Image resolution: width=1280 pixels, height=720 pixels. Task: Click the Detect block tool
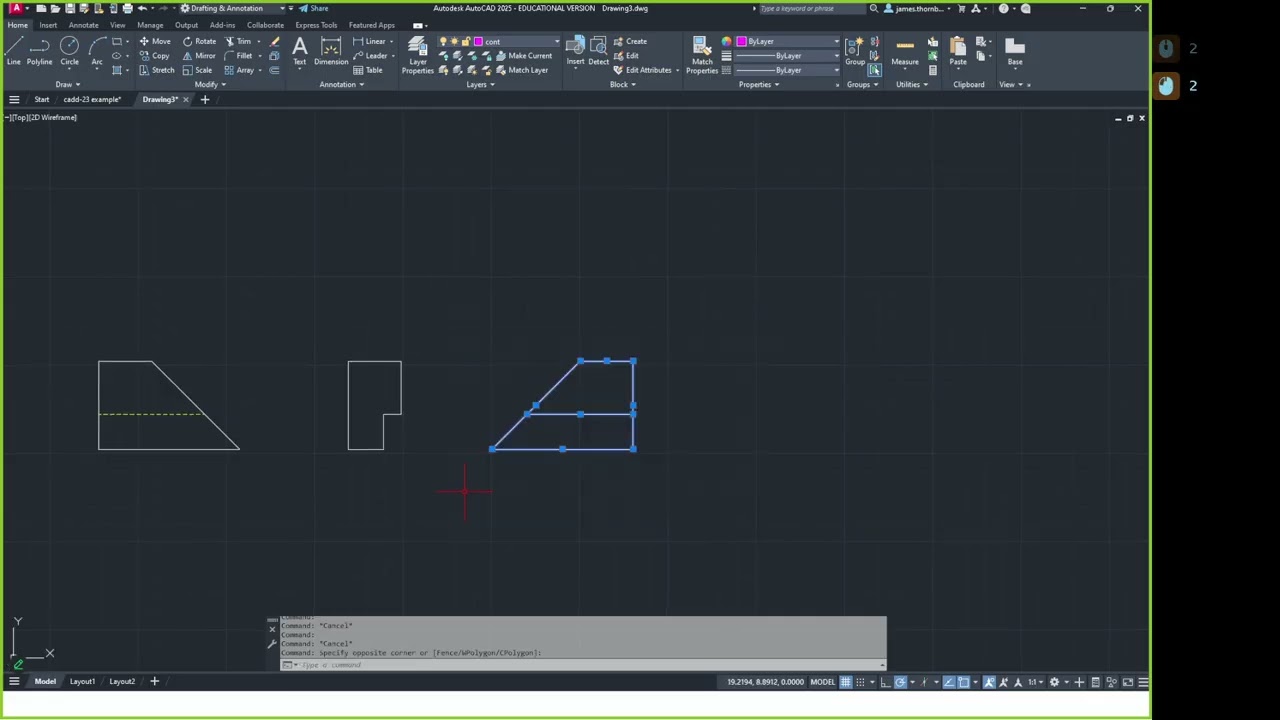click(x=598, y=51)
